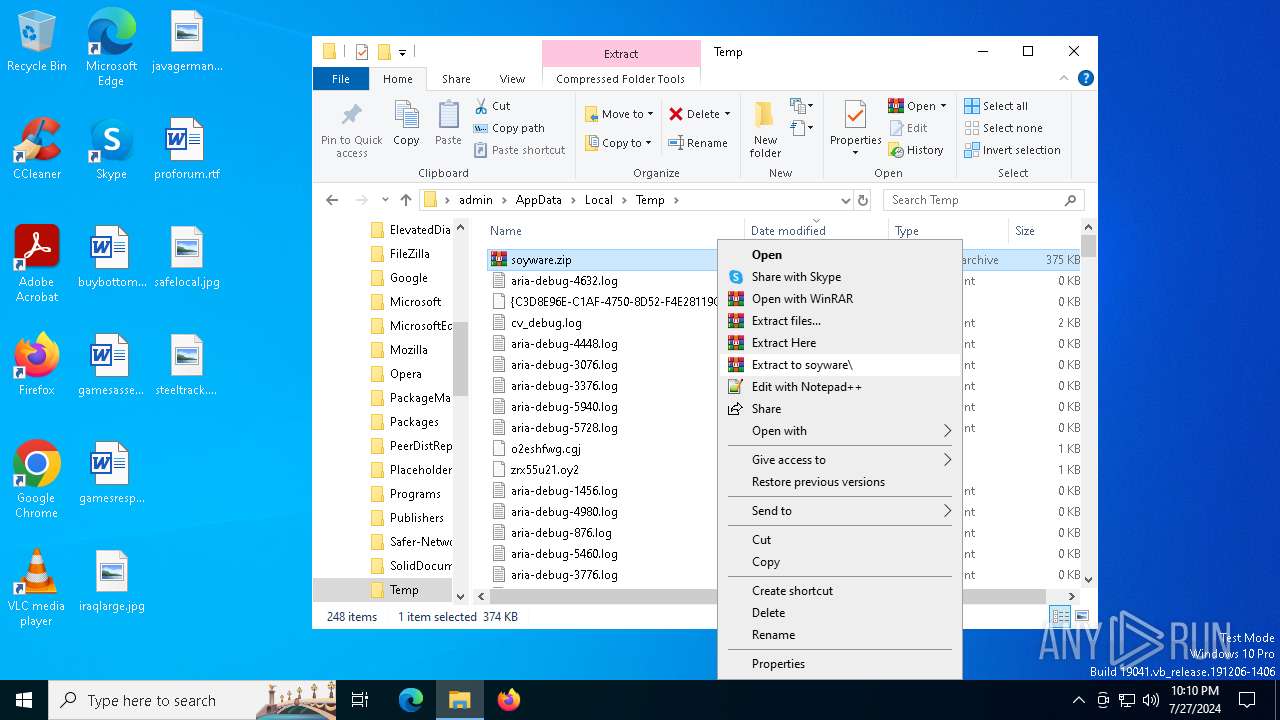Open the Recent locations dropdown
The width and height of the screenshot is (1280, 720).
click(x=385, y=200)
